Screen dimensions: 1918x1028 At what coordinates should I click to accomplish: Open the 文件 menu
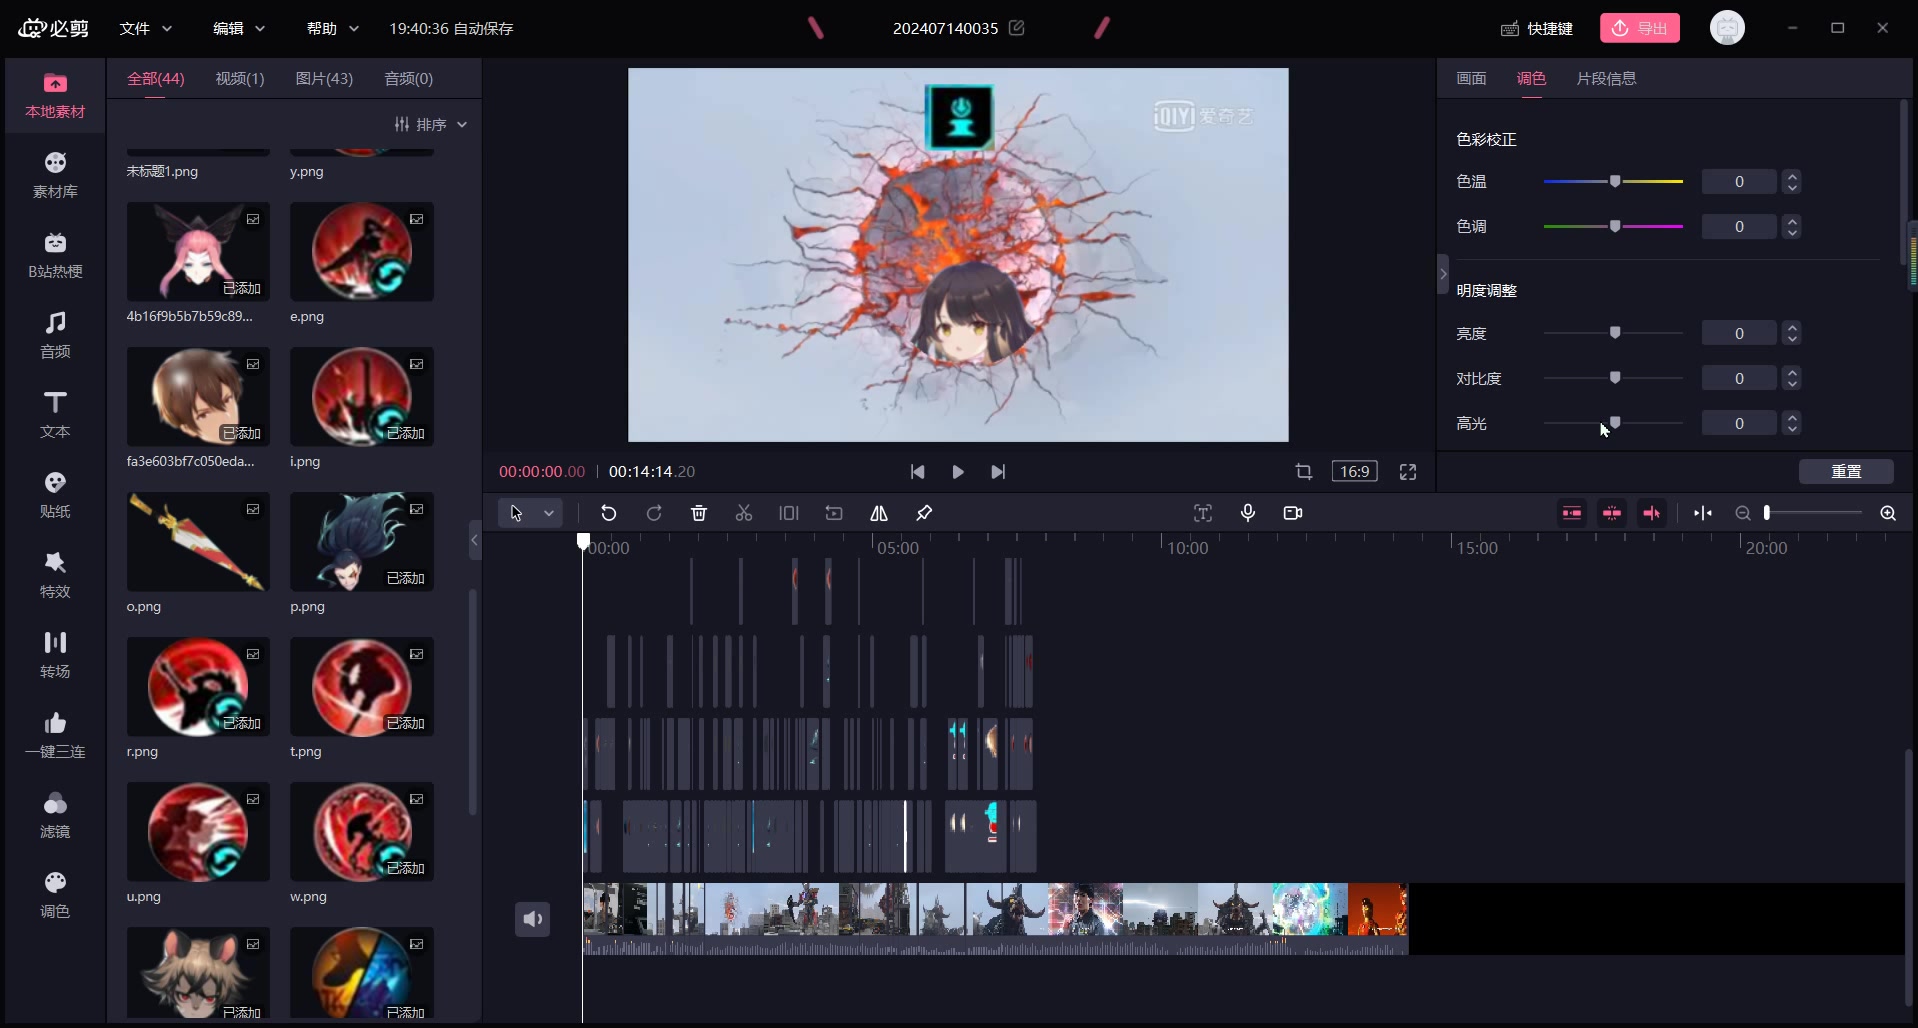click(x=146, y=28)
